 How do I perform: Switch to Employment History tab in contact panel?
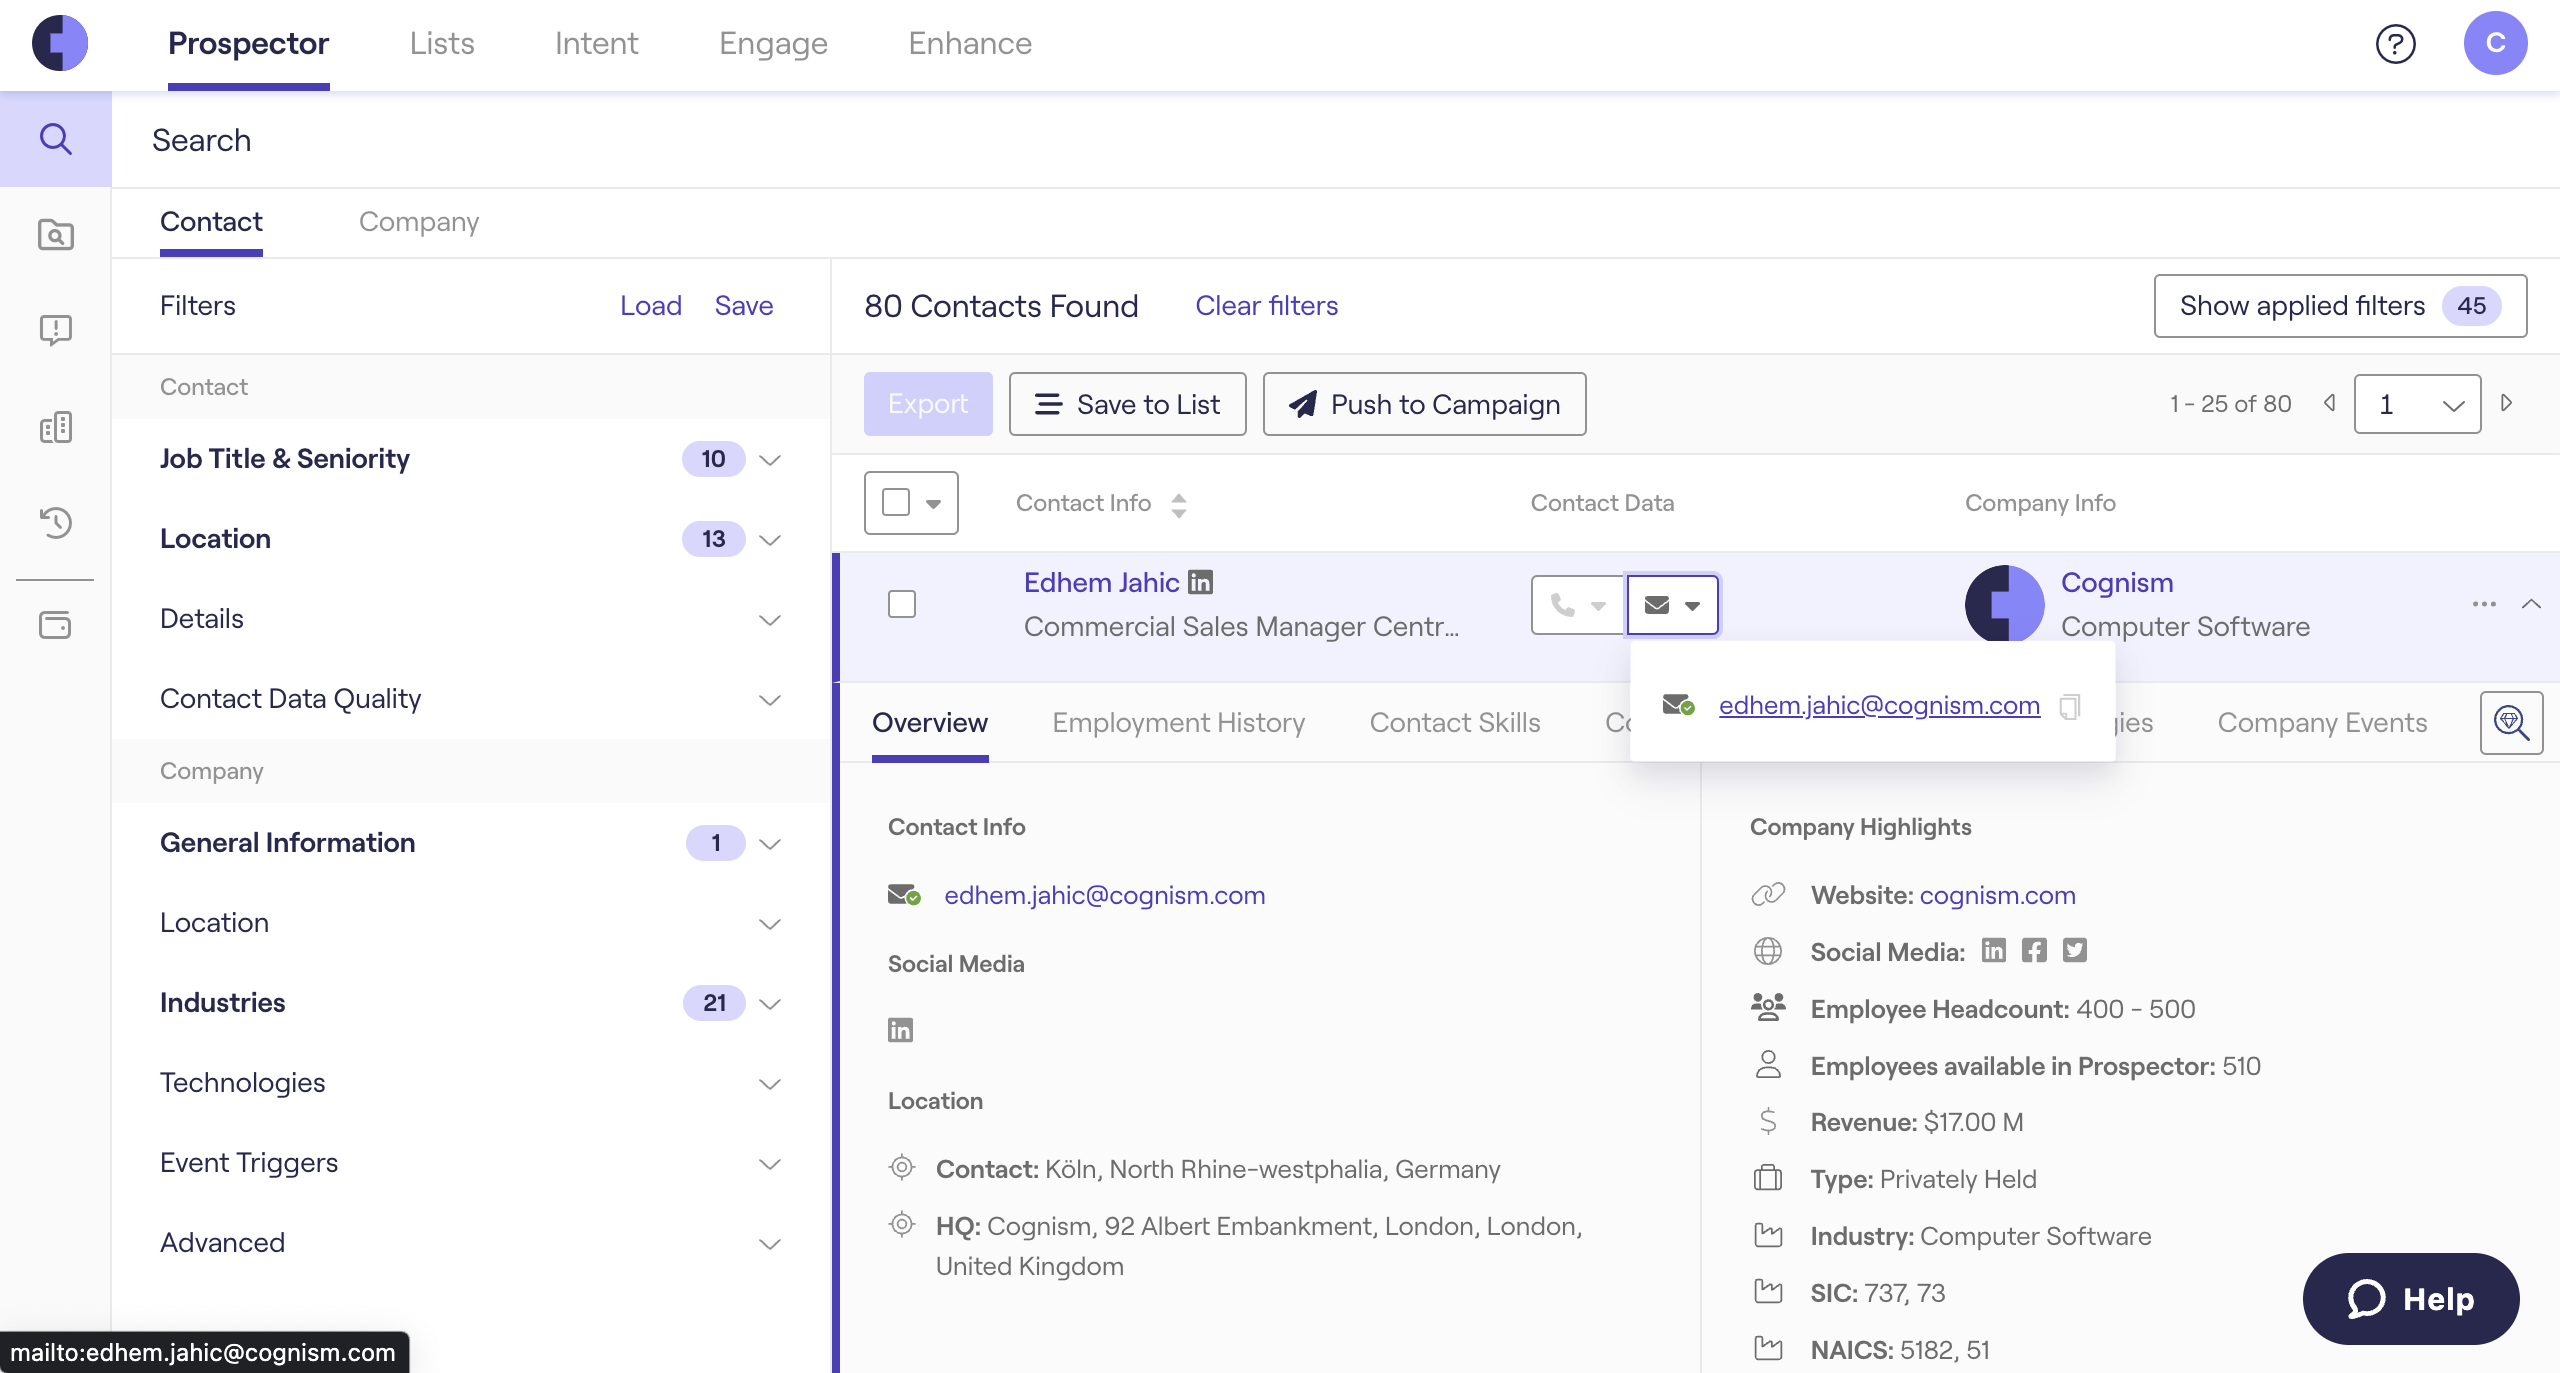pyautogui.click(x=1178, y=721)
